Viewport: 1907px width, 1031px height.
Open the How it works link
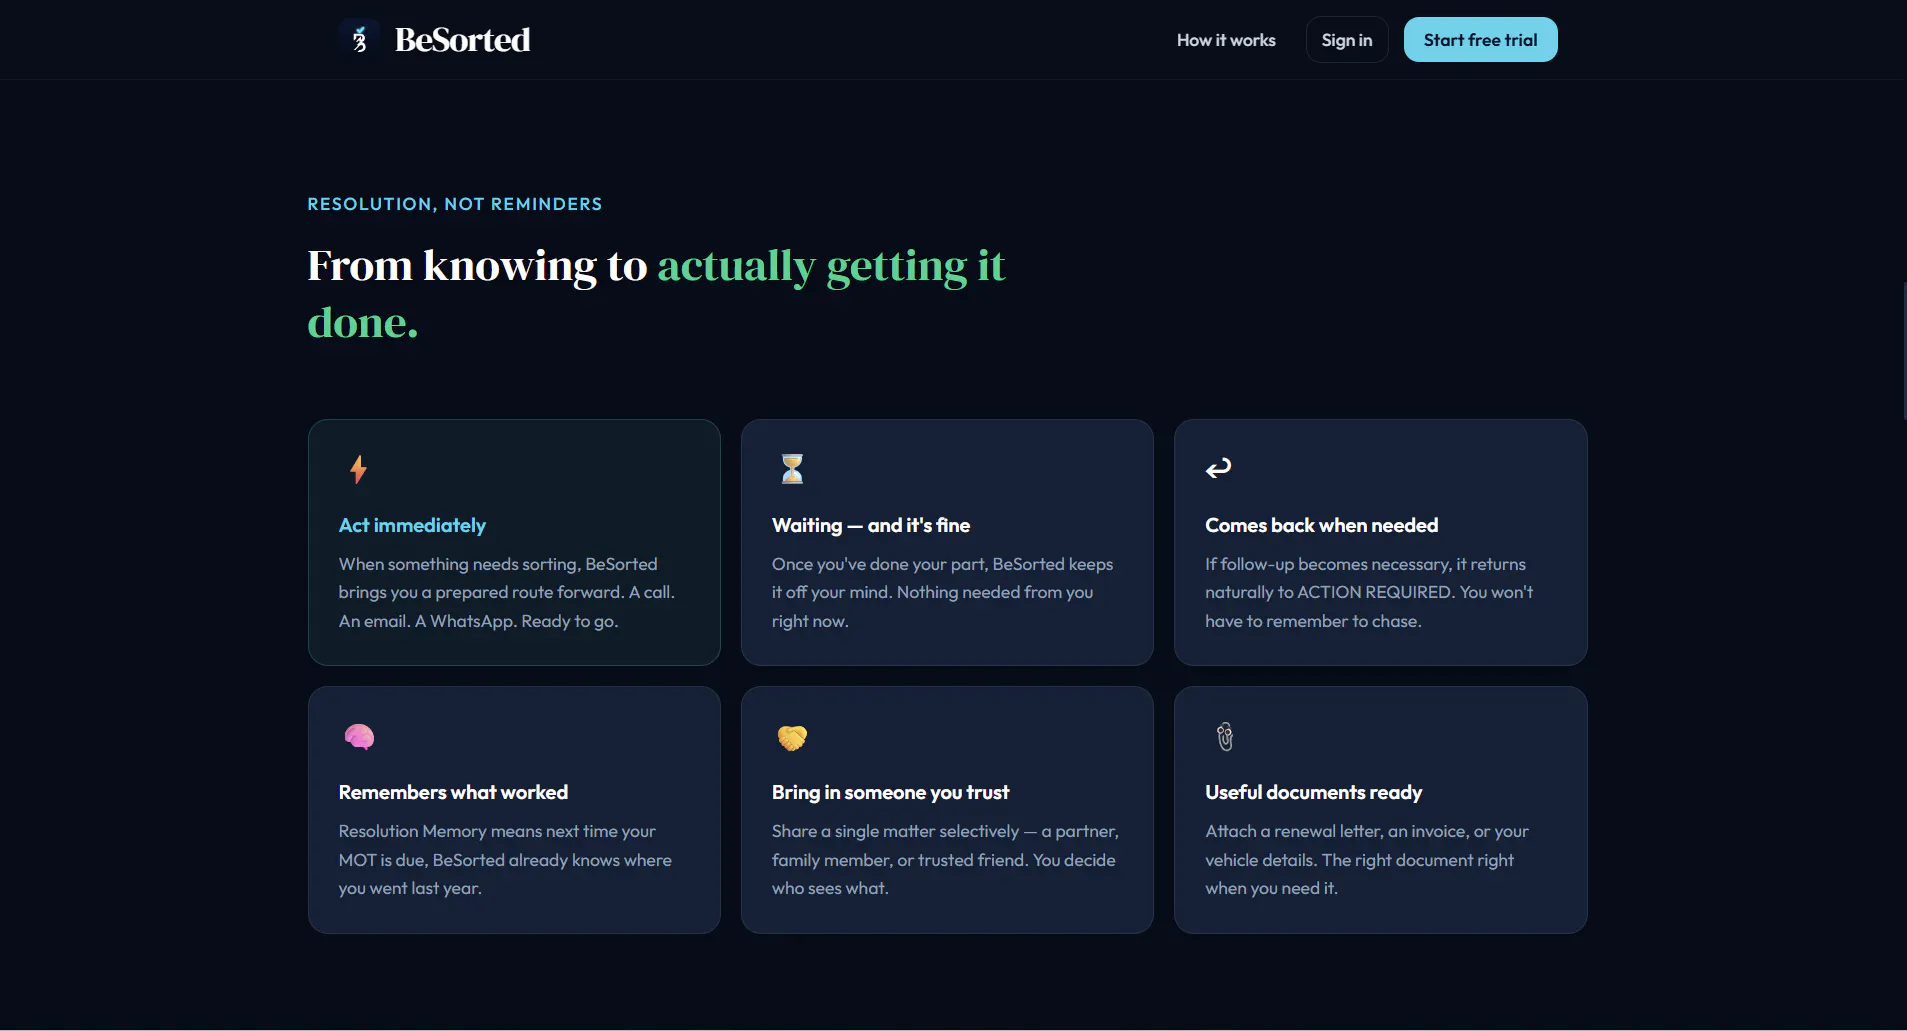pyautogui.click(x=1226, y=40)
